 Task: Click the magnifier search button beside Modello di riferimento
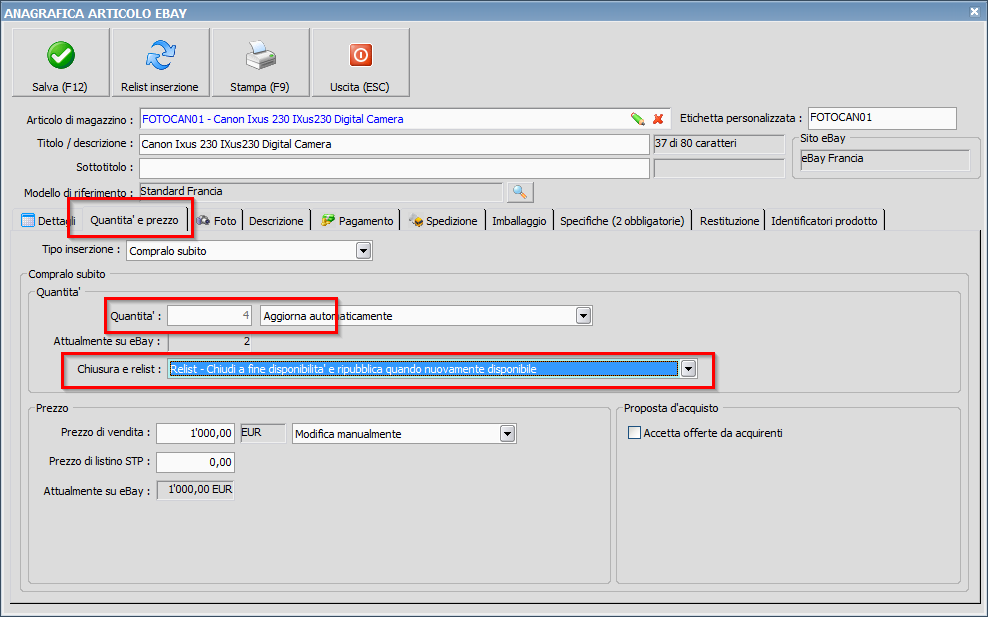pyautogui.click(x=520, y=192)
